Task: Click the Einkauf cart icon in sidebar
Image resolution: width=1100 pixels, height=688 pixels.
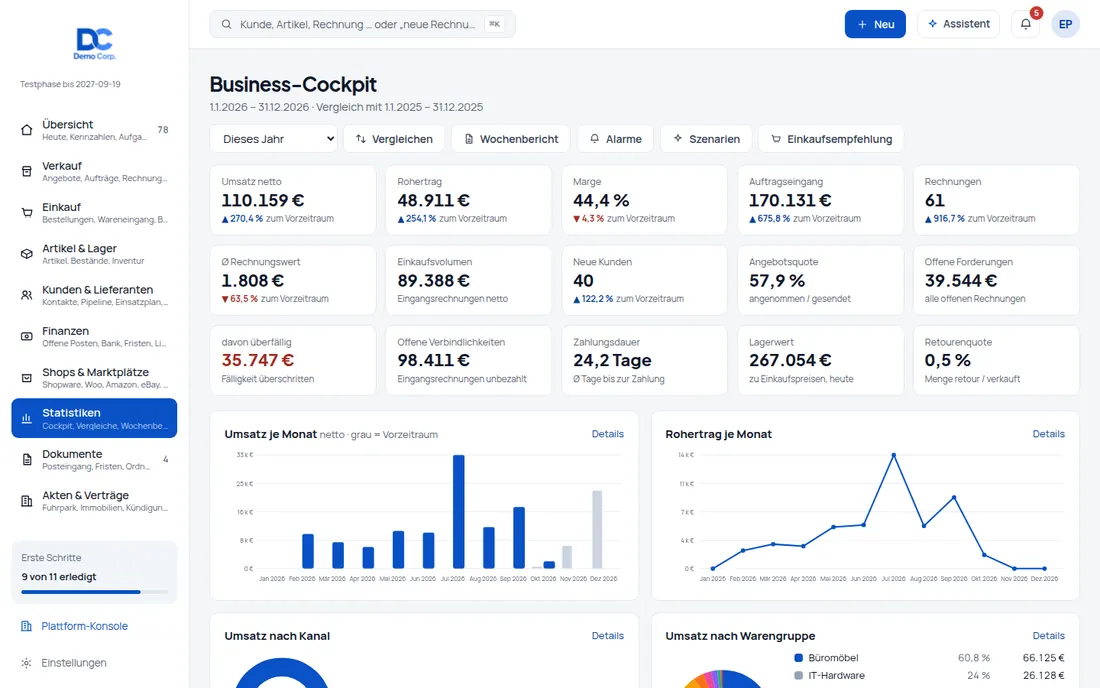Action: pyautogui.click(x=27, y=213)
